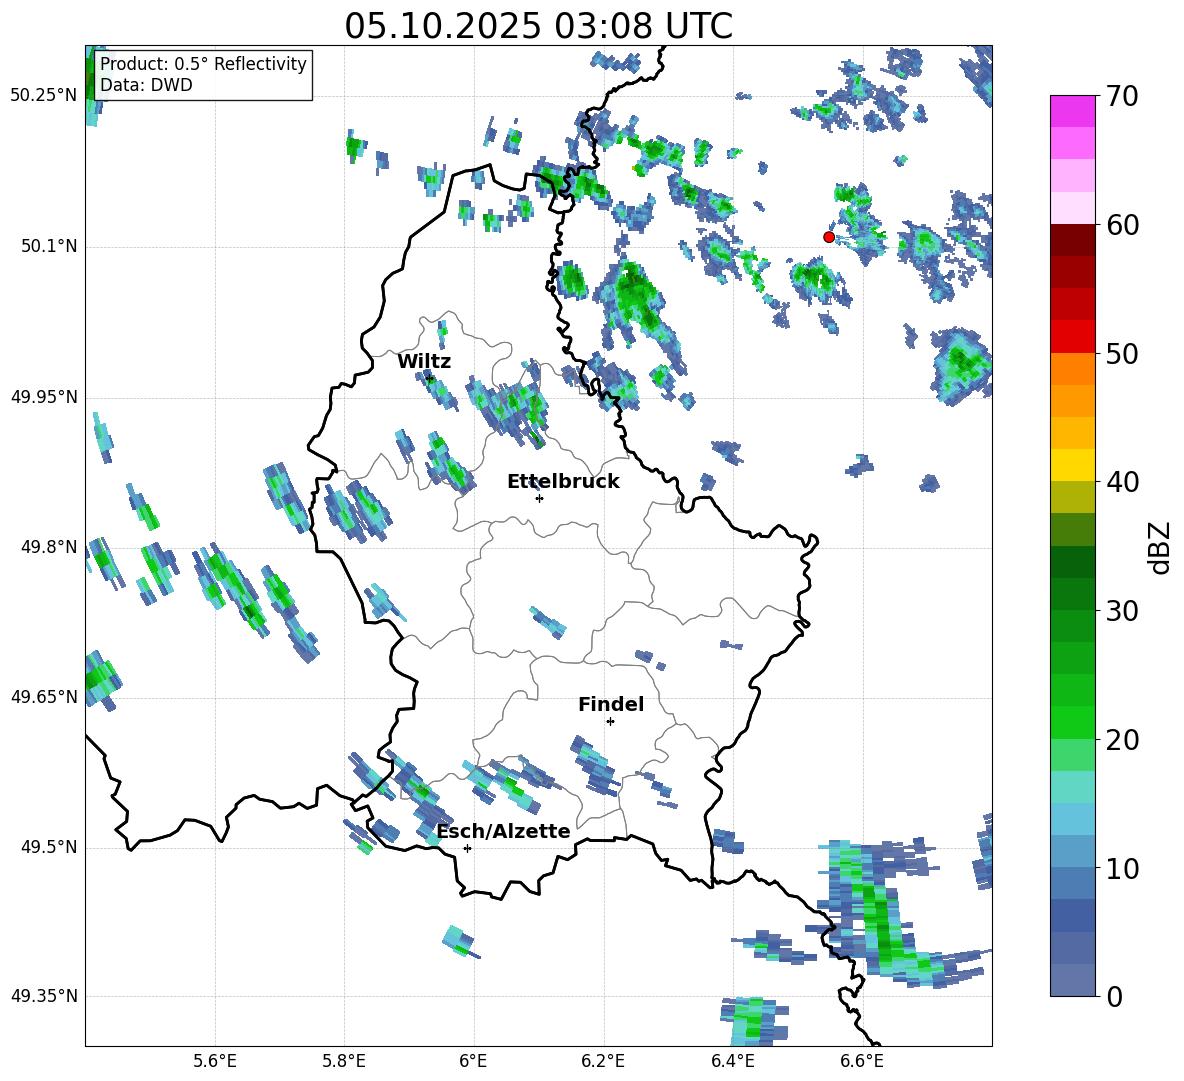Click the dBZ colorbar axis label
Image resolution: width=1184 pixels, height=1081 pixels.
pos(1161,547)
